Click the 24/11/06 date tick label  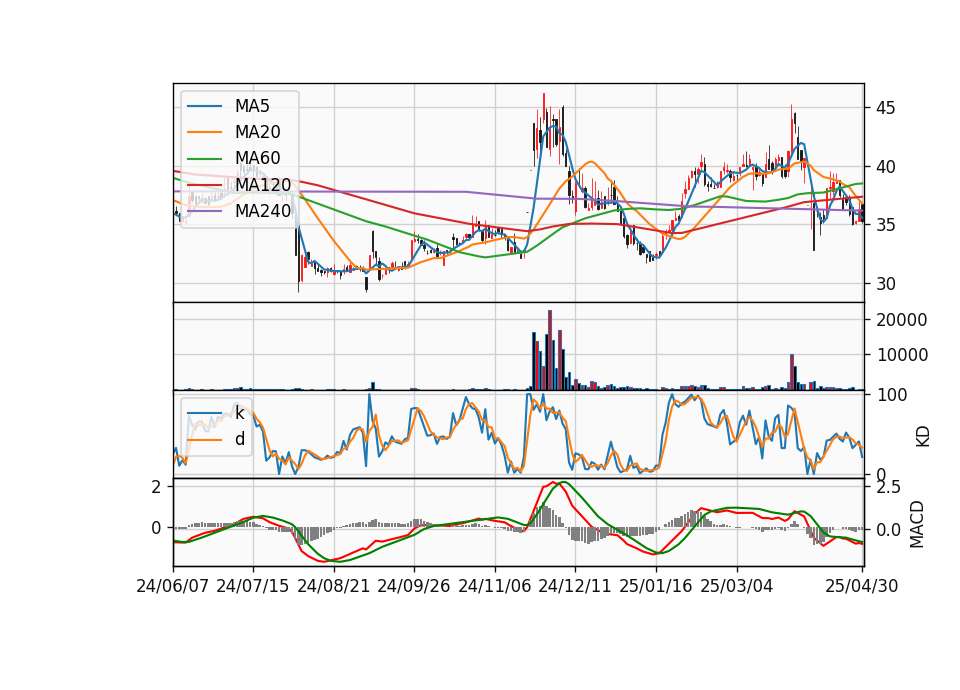click(x=495, y=586)
